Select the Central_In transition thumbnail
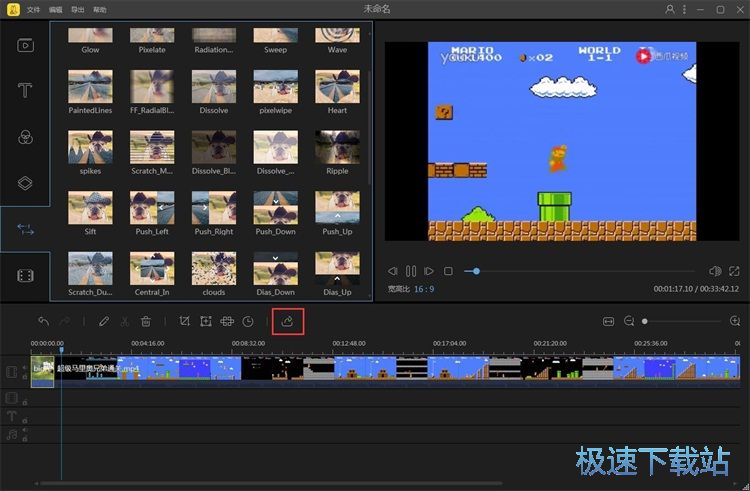The height and width of the screenshot is (491, 750). (152, 269)
